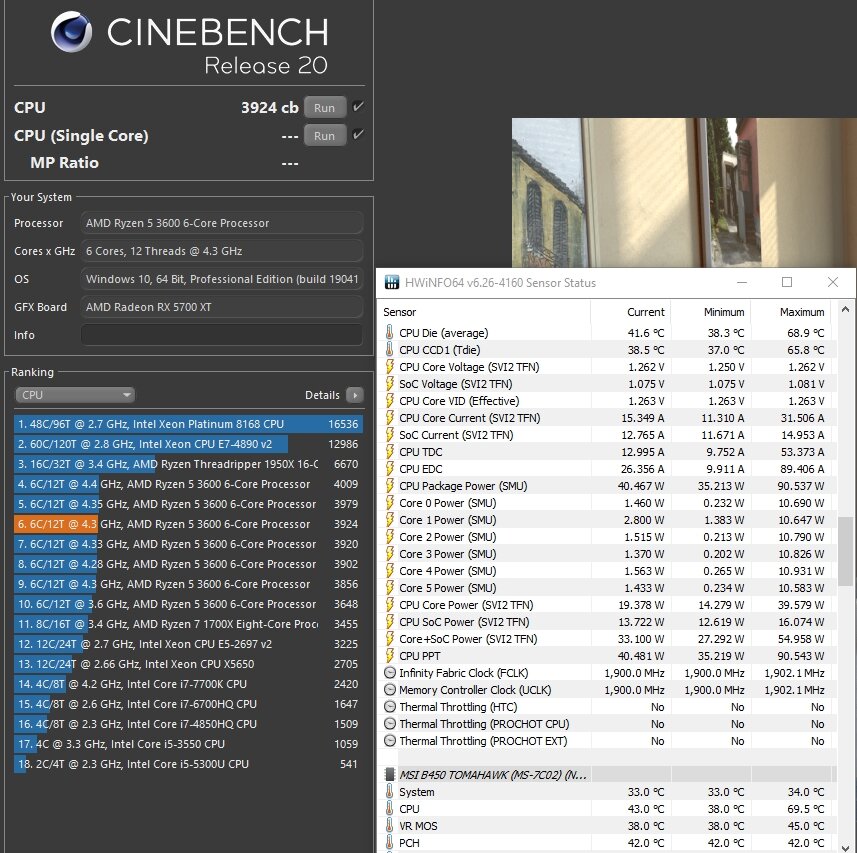This screenshot has width=857, height=853.
Task: Select highlighted ranking entry scoring 3924
Action: [188, 524]
